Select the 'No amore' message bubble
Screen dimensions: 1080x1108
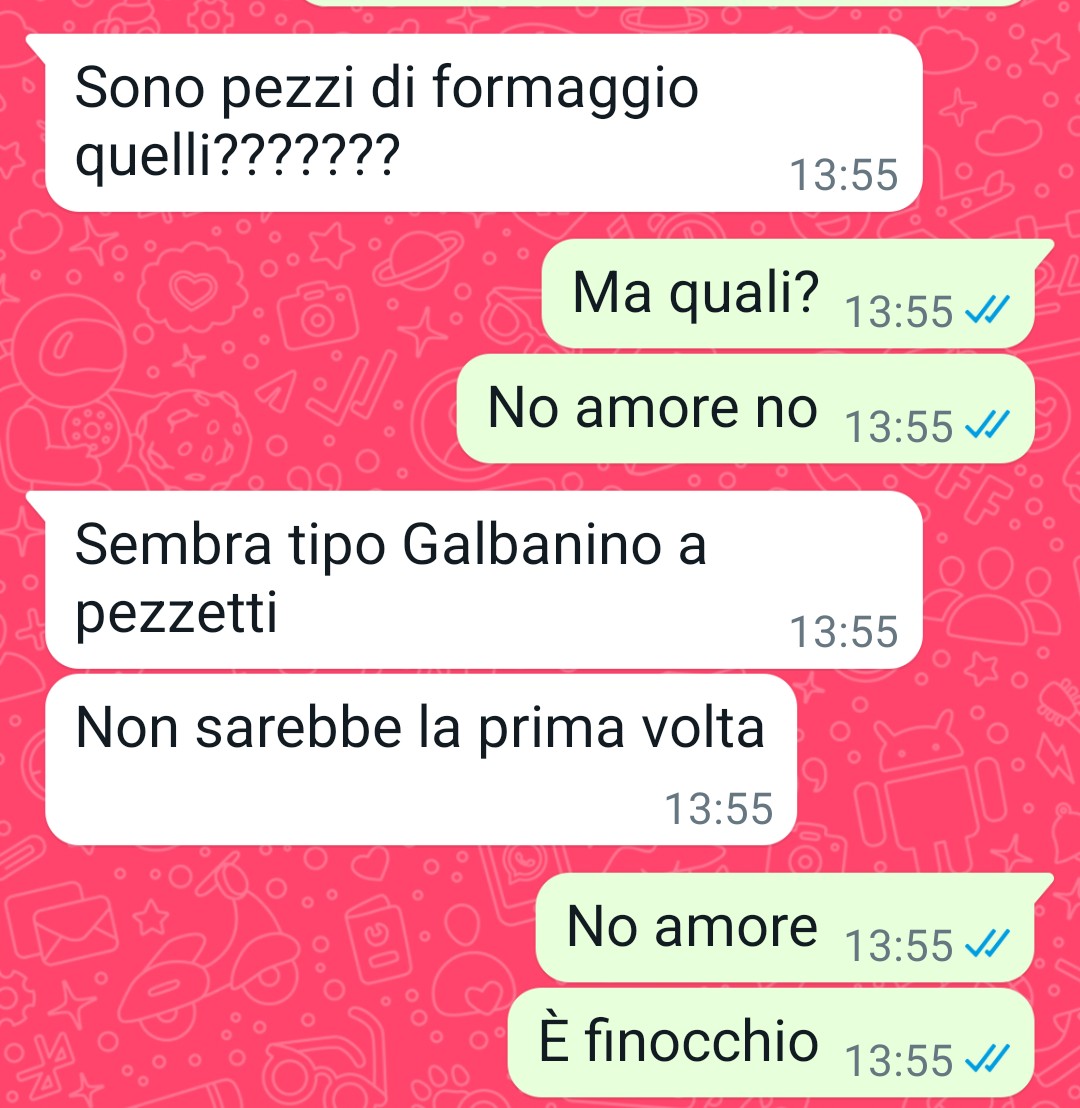tap(785, 927)
